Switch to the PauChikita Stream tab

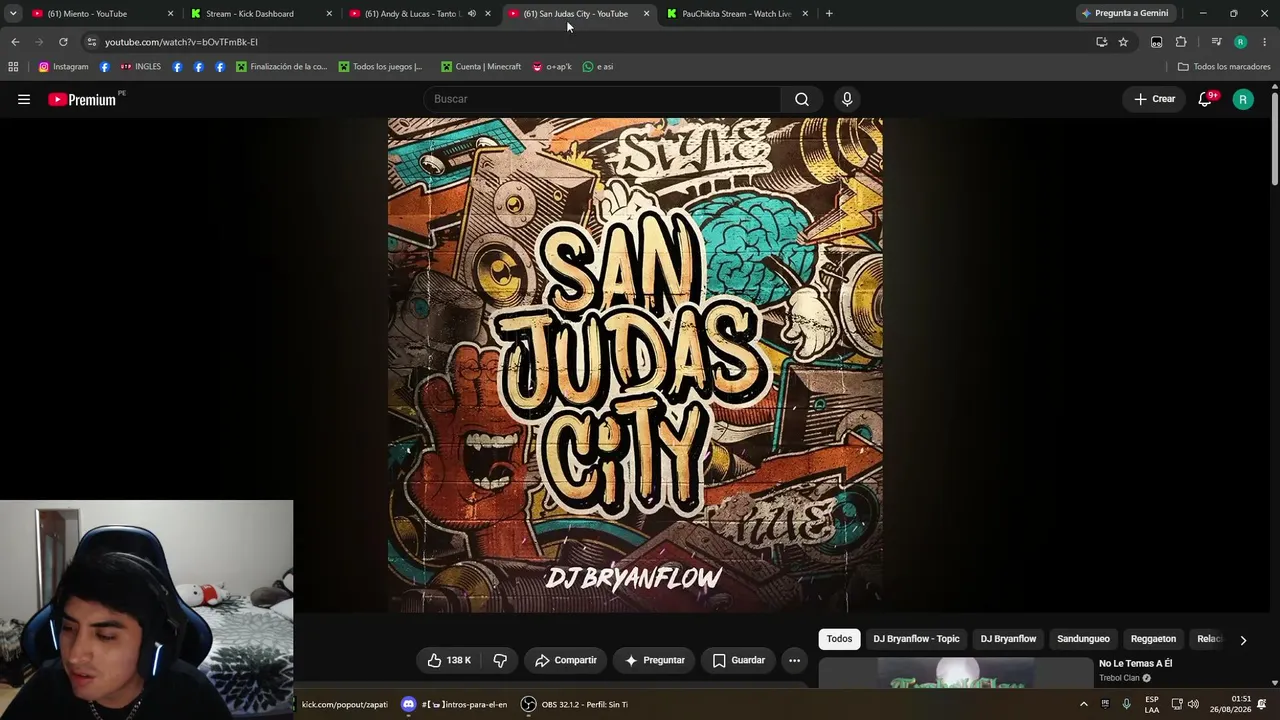click(736, 14)
